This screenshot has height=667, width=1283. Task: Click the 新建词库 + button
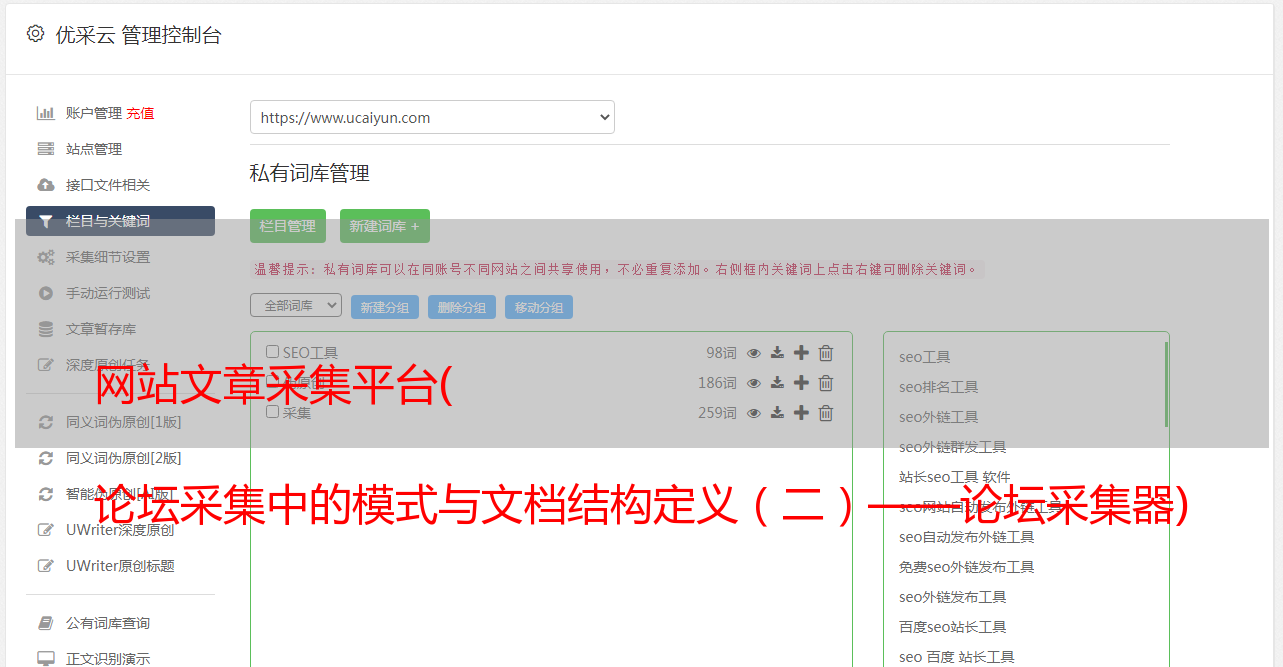click(385, 226)
